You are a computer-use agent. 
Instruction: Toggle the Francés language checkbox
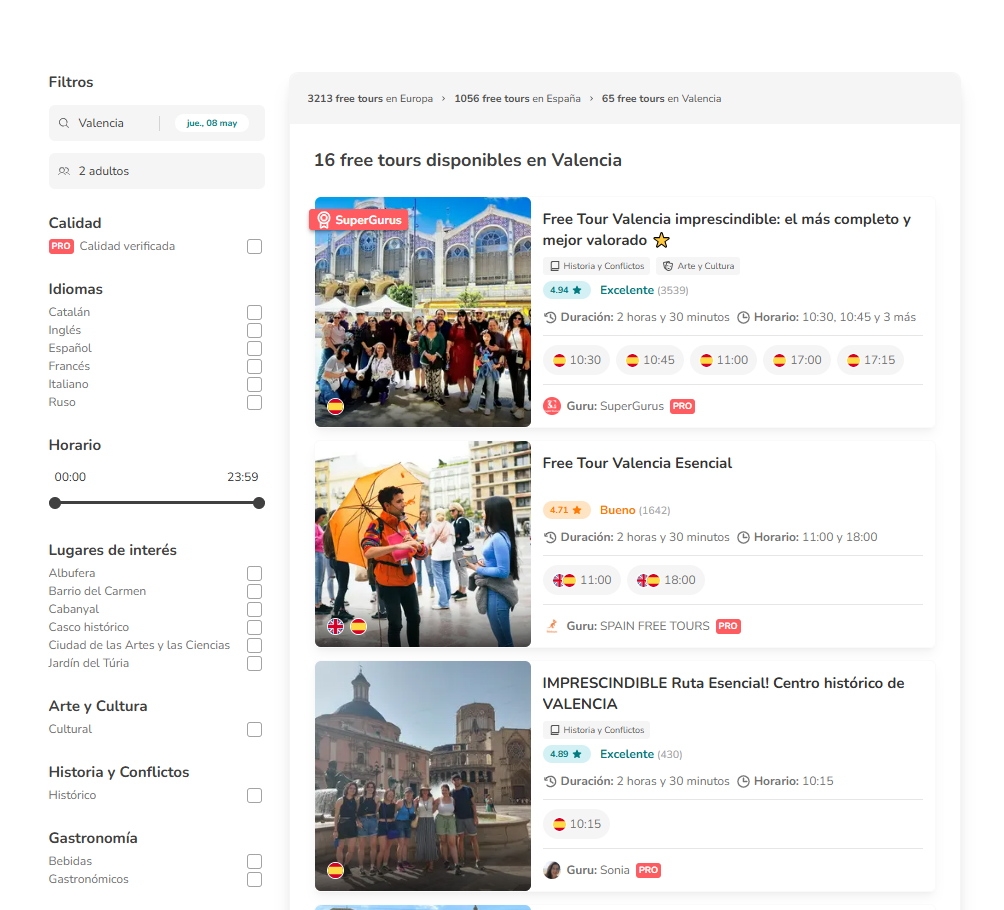click(x=254, y=366)
